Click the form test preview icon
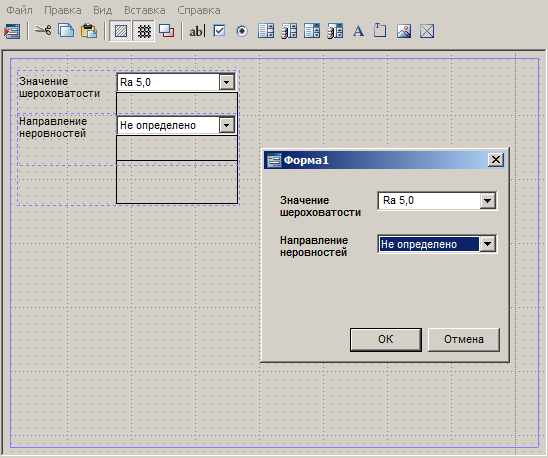The height and width of the screenshot is (458, 548). [x=12, y=31]
